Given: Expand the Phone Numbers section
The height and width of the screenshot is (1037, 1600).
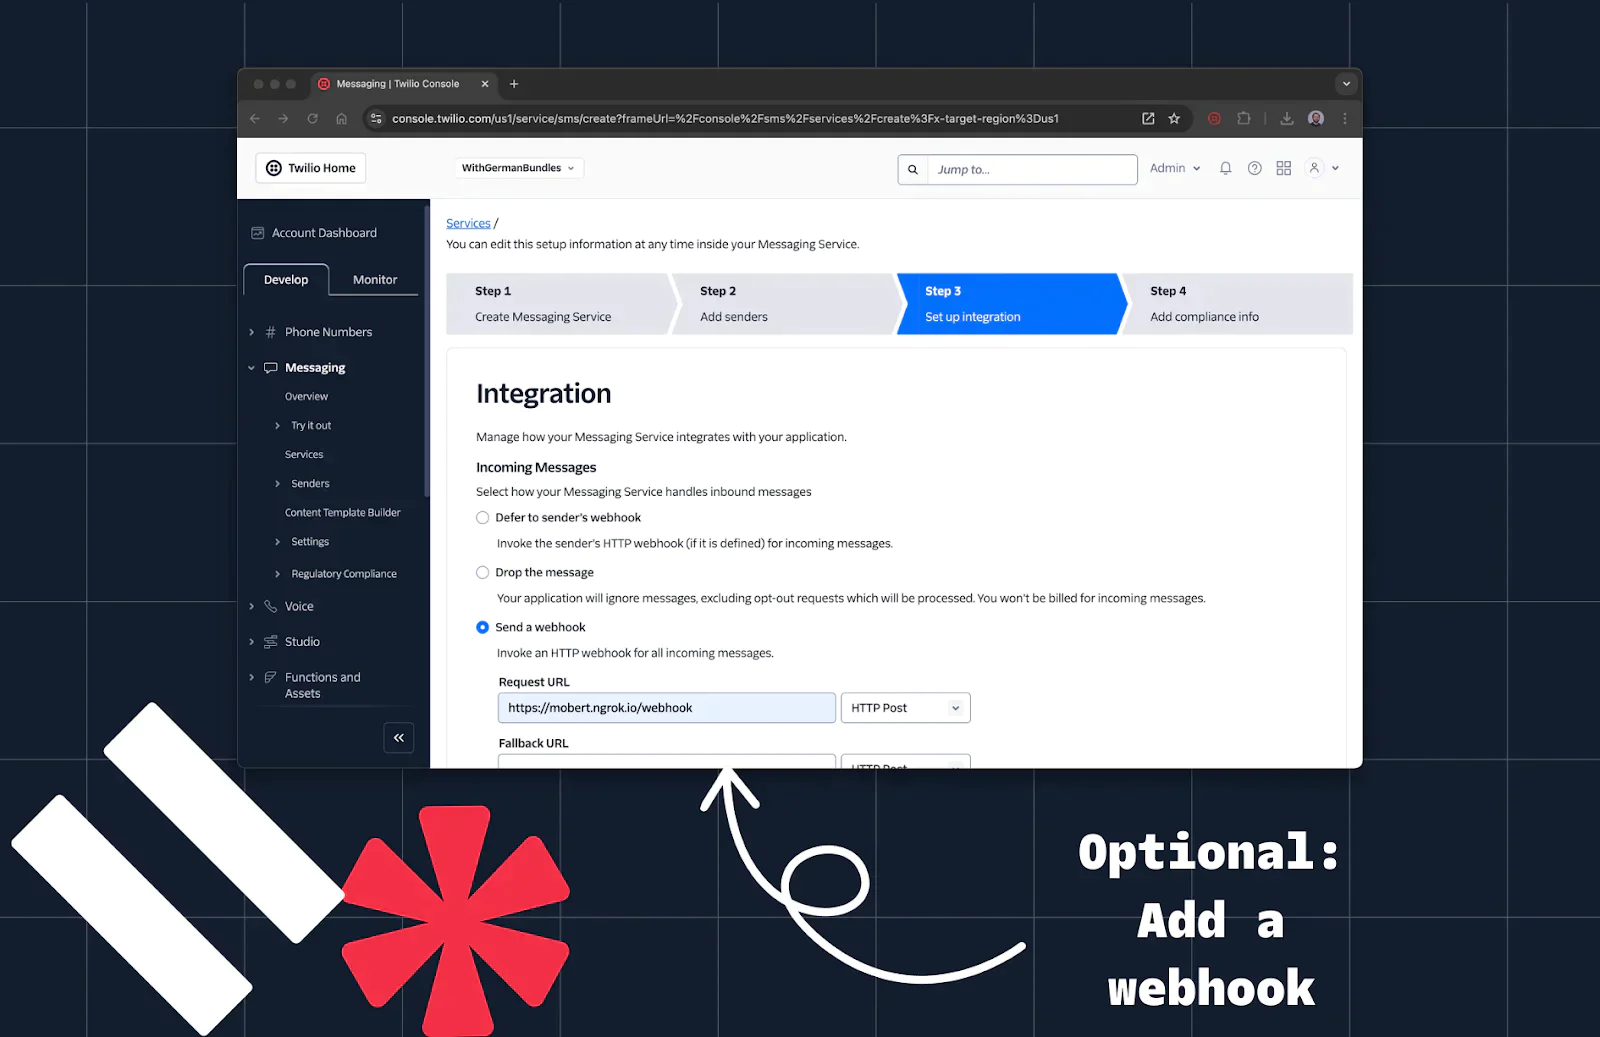Looking at the screenshot, I should (x=251, y=332).
